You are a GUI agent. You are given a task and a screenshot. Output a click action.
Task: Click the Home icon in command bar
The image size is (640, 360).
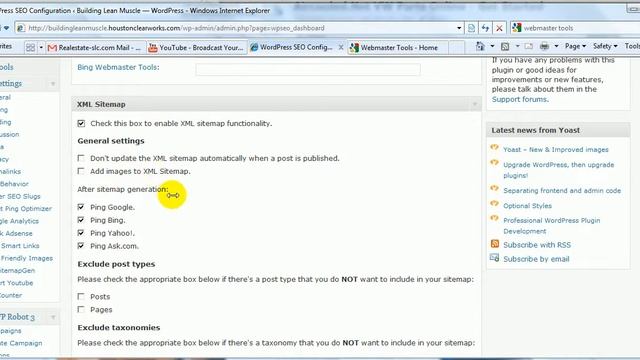480,47
